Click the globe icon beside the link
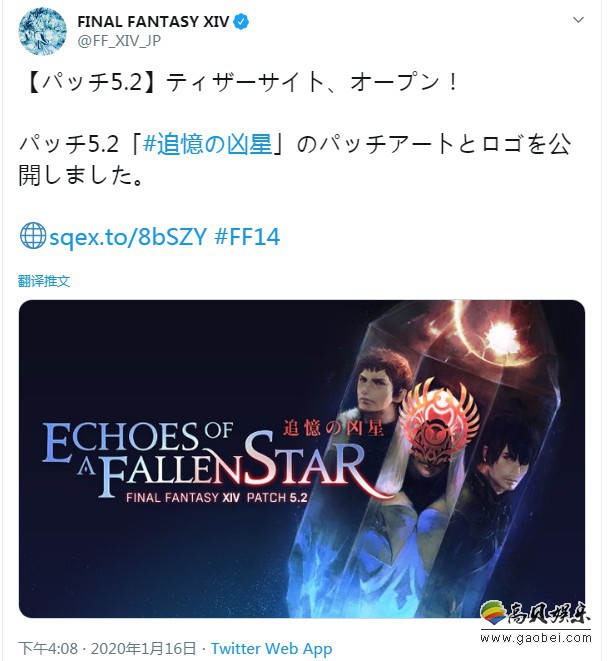This screenshot has height=661, width=607. [x=32, y=236]
